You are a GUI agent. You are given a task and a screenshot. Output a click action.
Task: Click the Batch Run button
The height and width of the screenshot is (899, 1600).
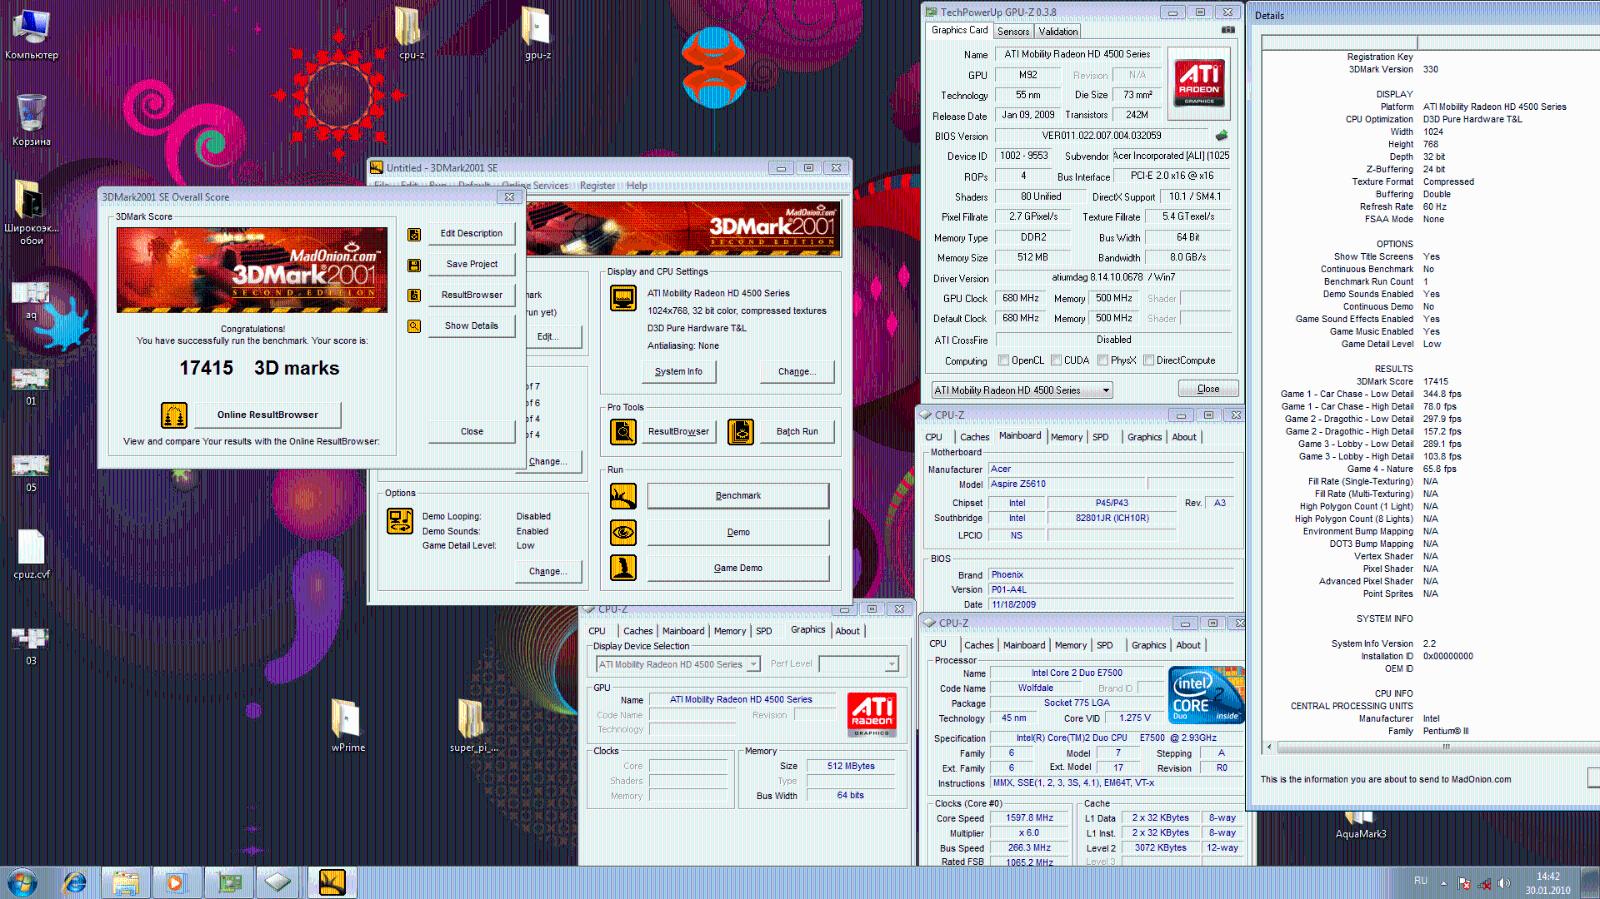click(x=797, y=432)
